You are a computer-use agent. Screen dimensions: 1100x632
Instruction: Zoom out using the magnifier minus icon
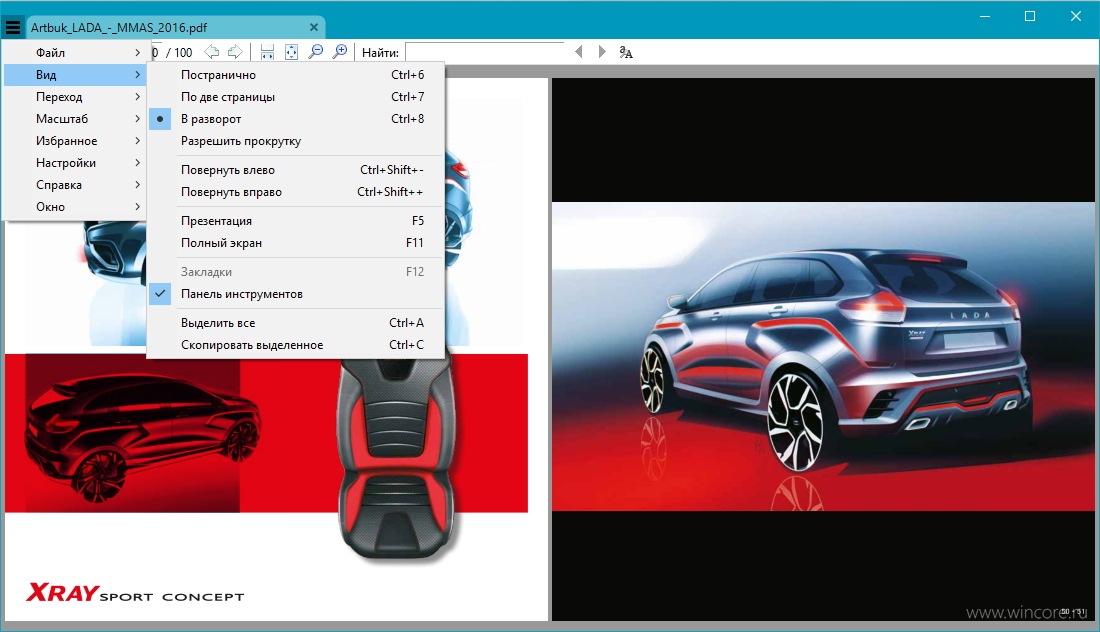(316, 52)
